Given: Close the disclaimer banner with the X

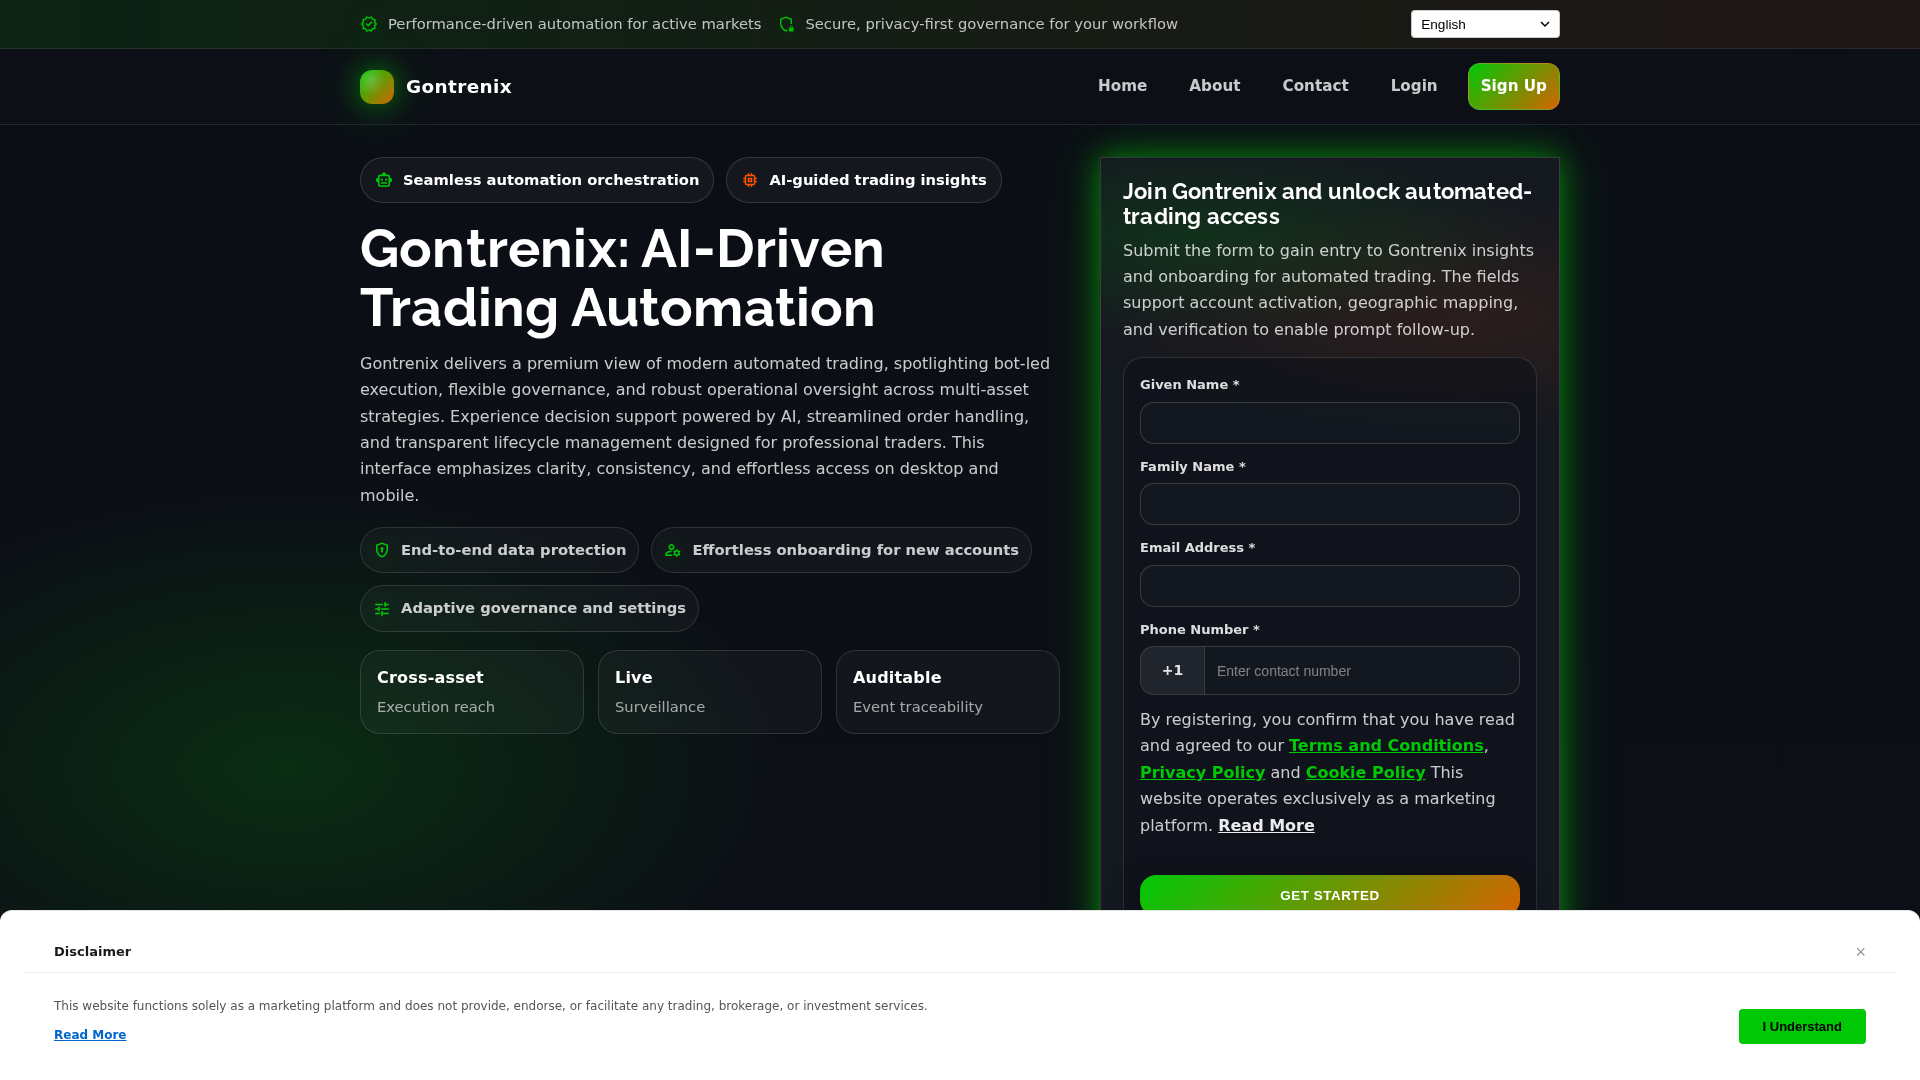Looking at the screenshot, I should tap(1860, 952).
